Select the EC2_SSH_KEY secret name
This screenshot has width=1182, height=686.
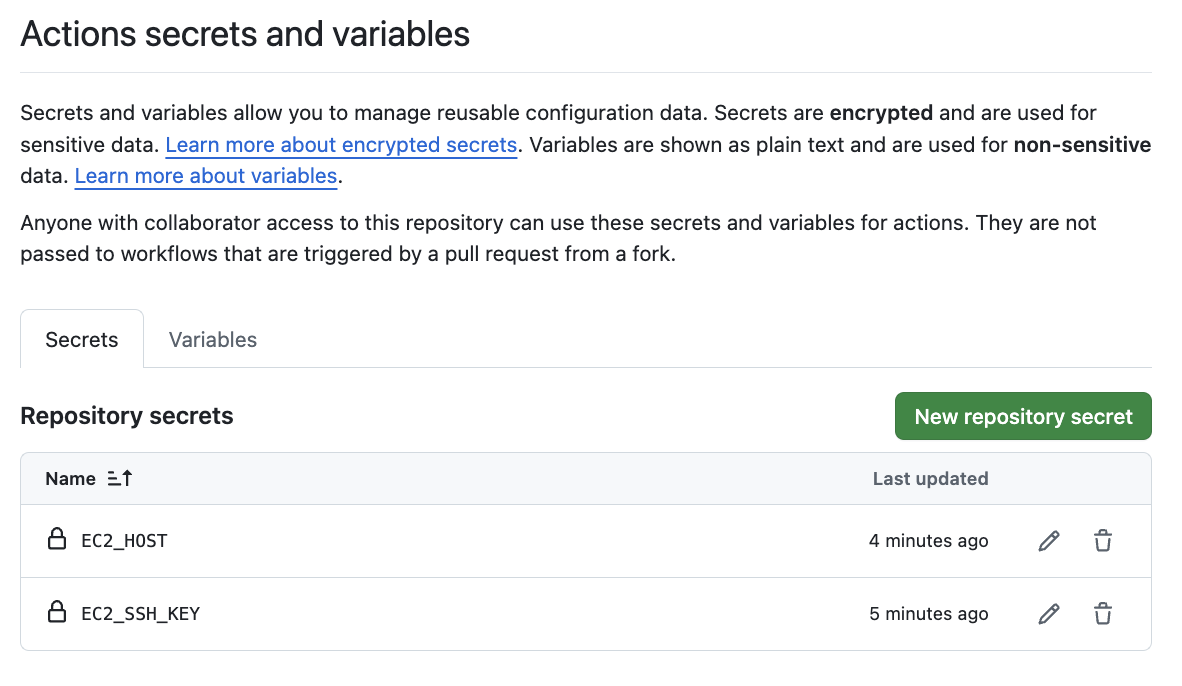[x=140, y=614]
